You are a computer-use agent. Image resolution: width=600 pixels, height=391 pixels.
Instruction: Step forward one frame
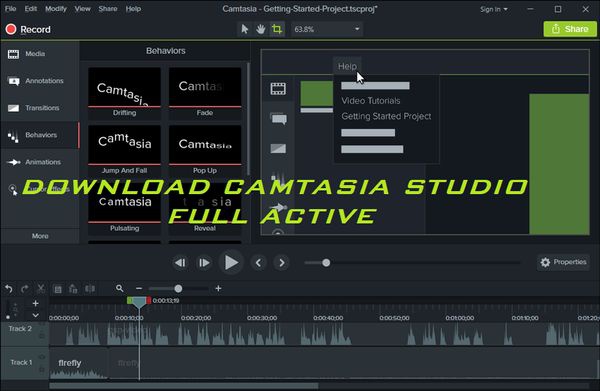(204, 263)
